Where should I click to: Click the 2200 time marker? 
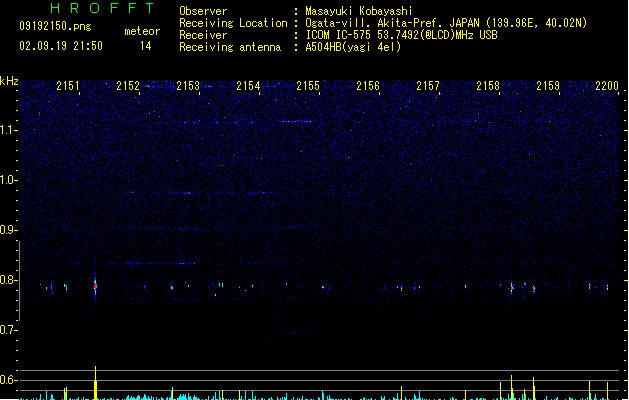tap(607, 86)
